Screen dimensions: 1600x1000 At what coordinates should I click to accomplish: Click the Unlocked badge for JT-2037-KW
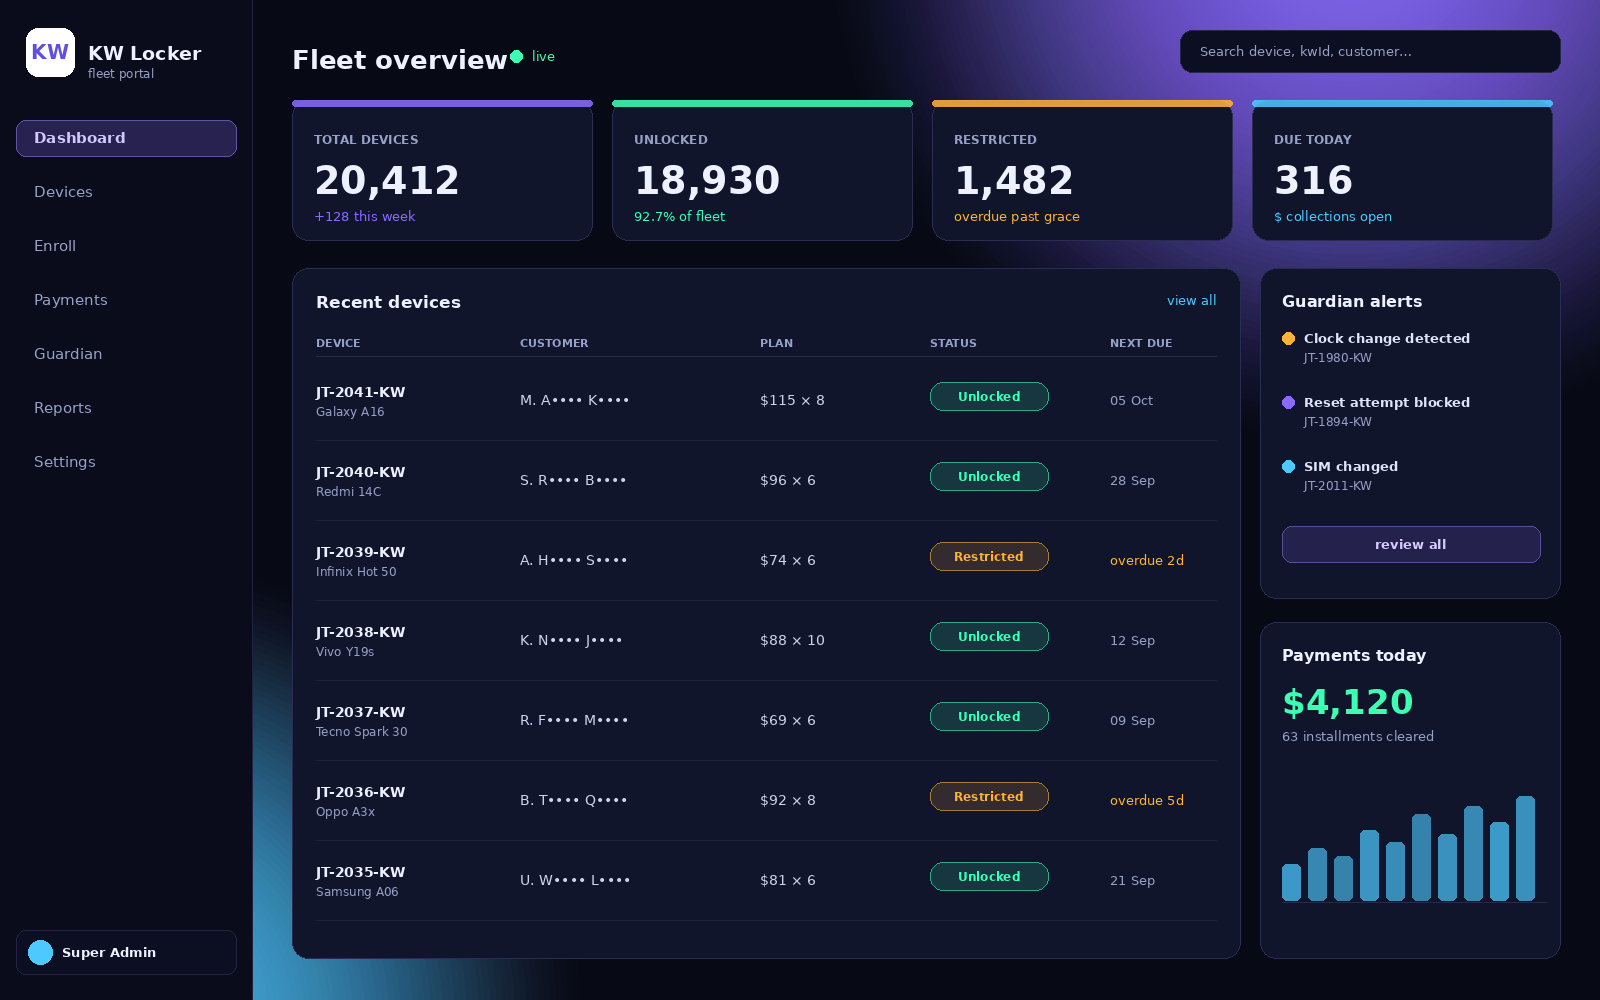click(989, 716)
